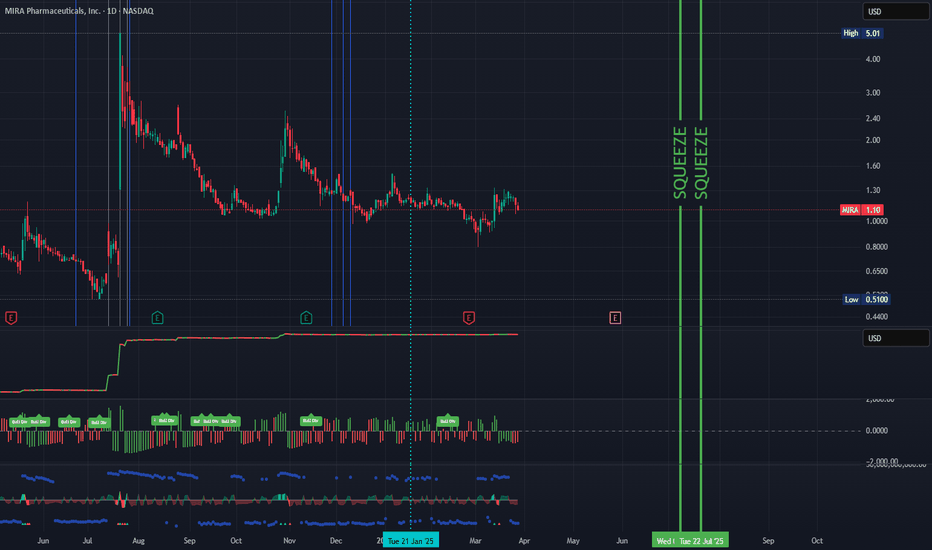Click the May label on the time axis

(573, 540)
